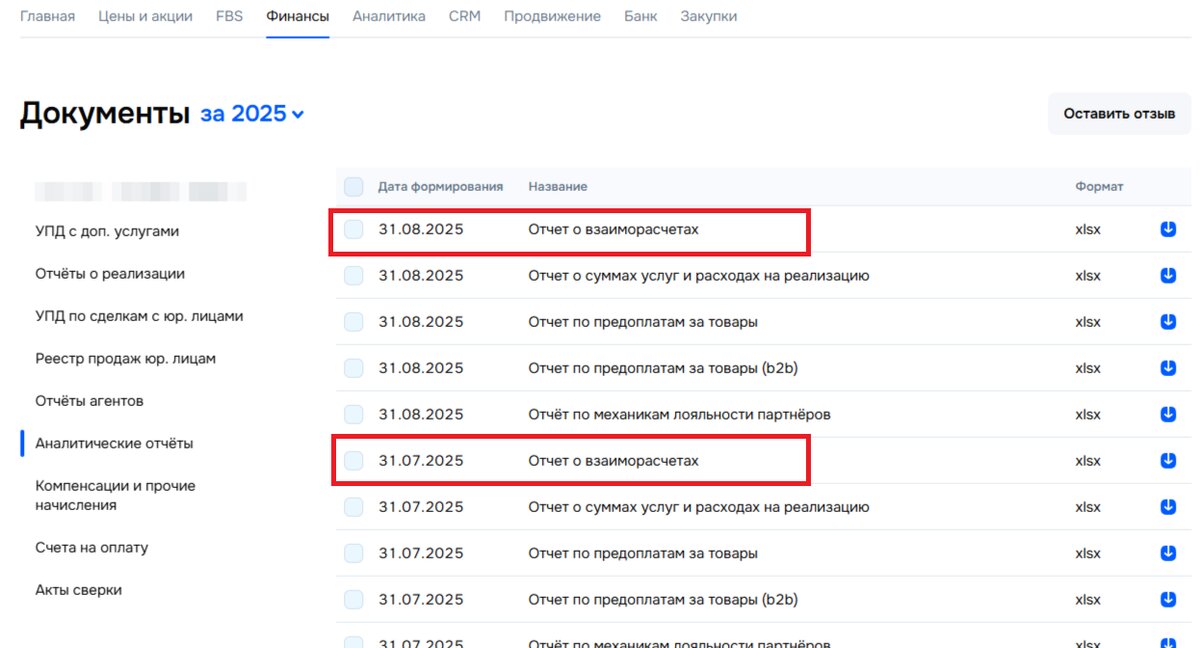Download 31.07.2025 Отчет о суммах услуг report
1200x648 pixels.
(1168, 507)
